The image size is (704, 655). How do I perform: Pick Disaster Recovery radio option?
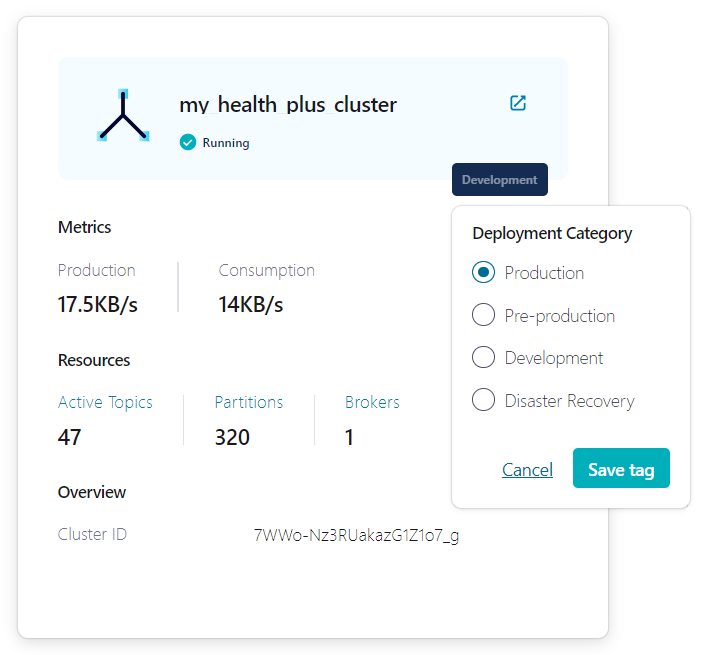484,401
